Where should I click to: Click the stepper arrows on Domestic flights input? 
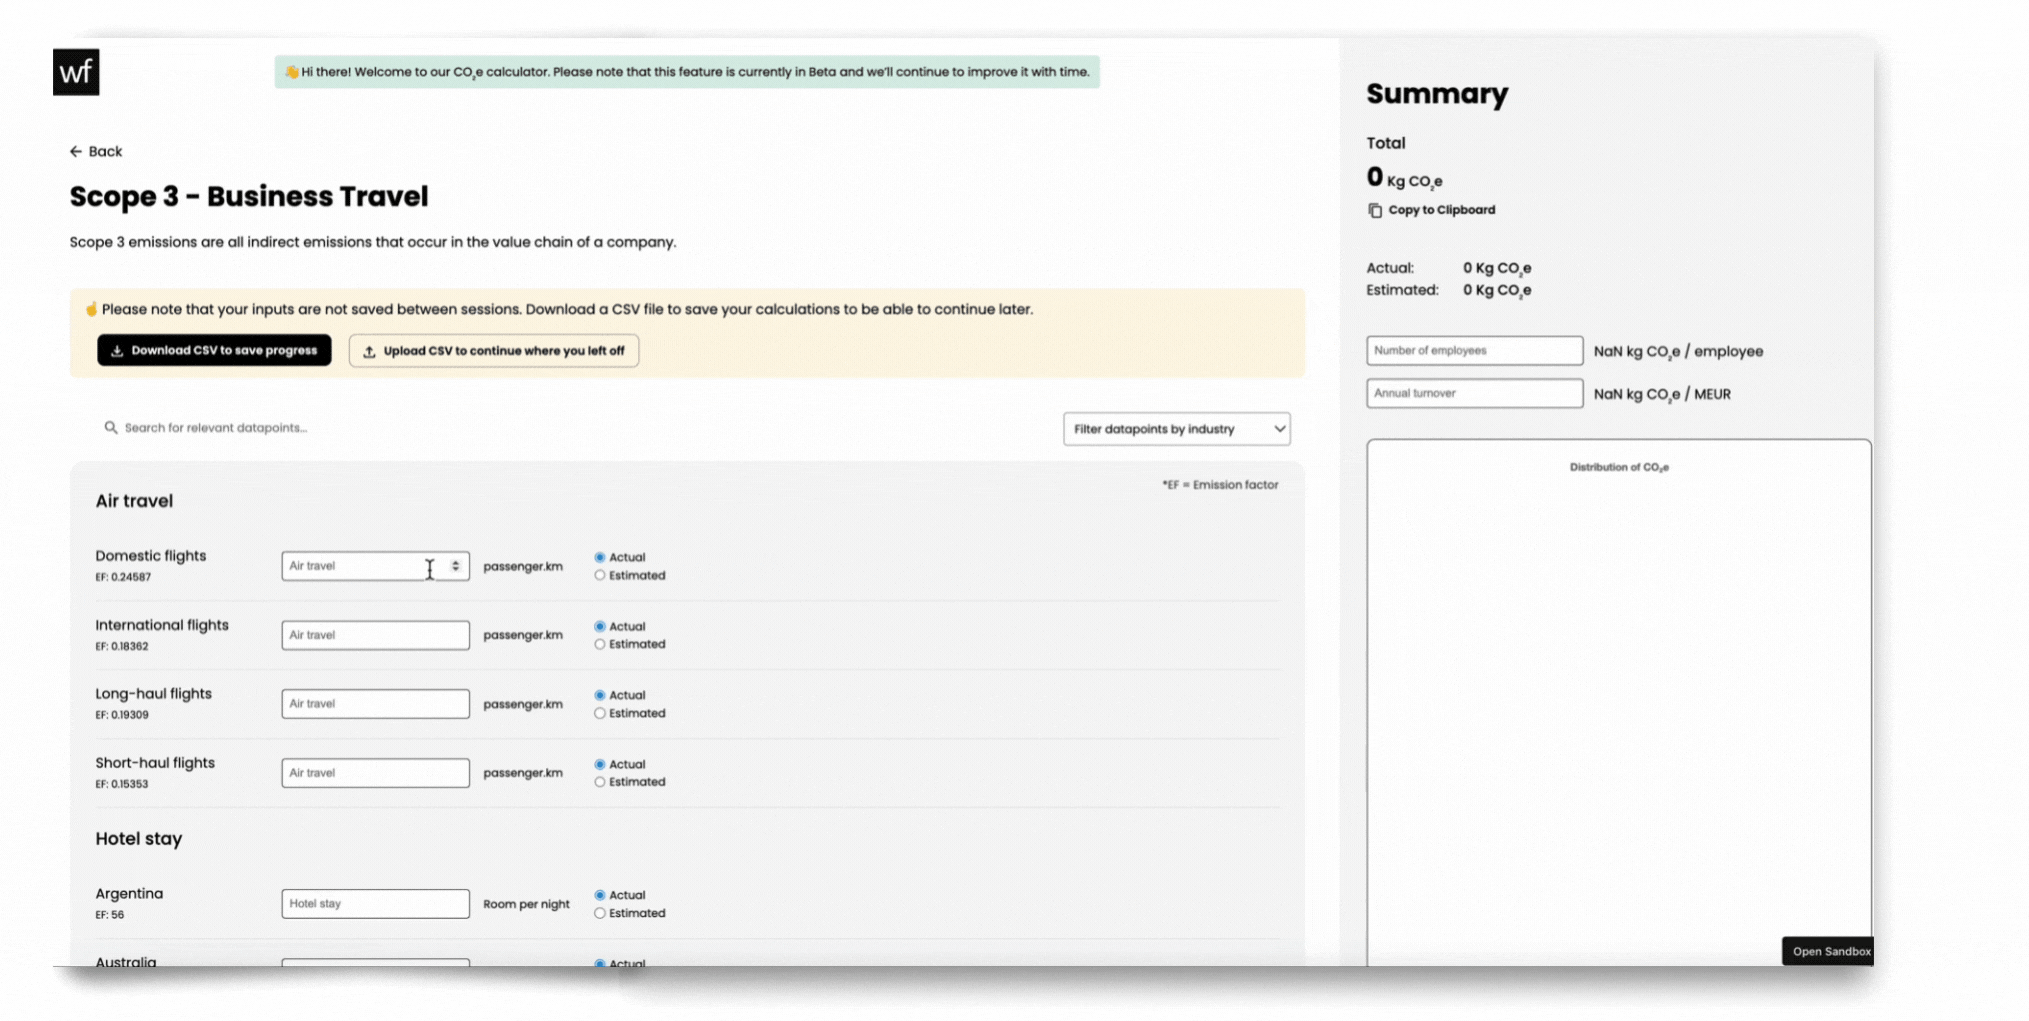(455, 566)
